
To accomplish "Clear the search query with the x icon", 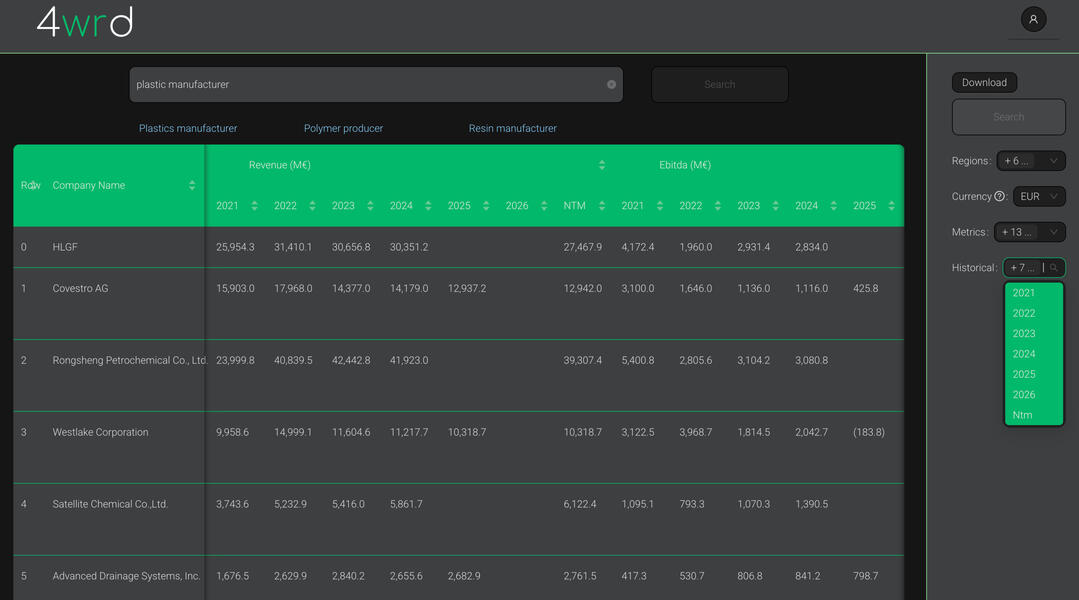I will coord(611,84).
